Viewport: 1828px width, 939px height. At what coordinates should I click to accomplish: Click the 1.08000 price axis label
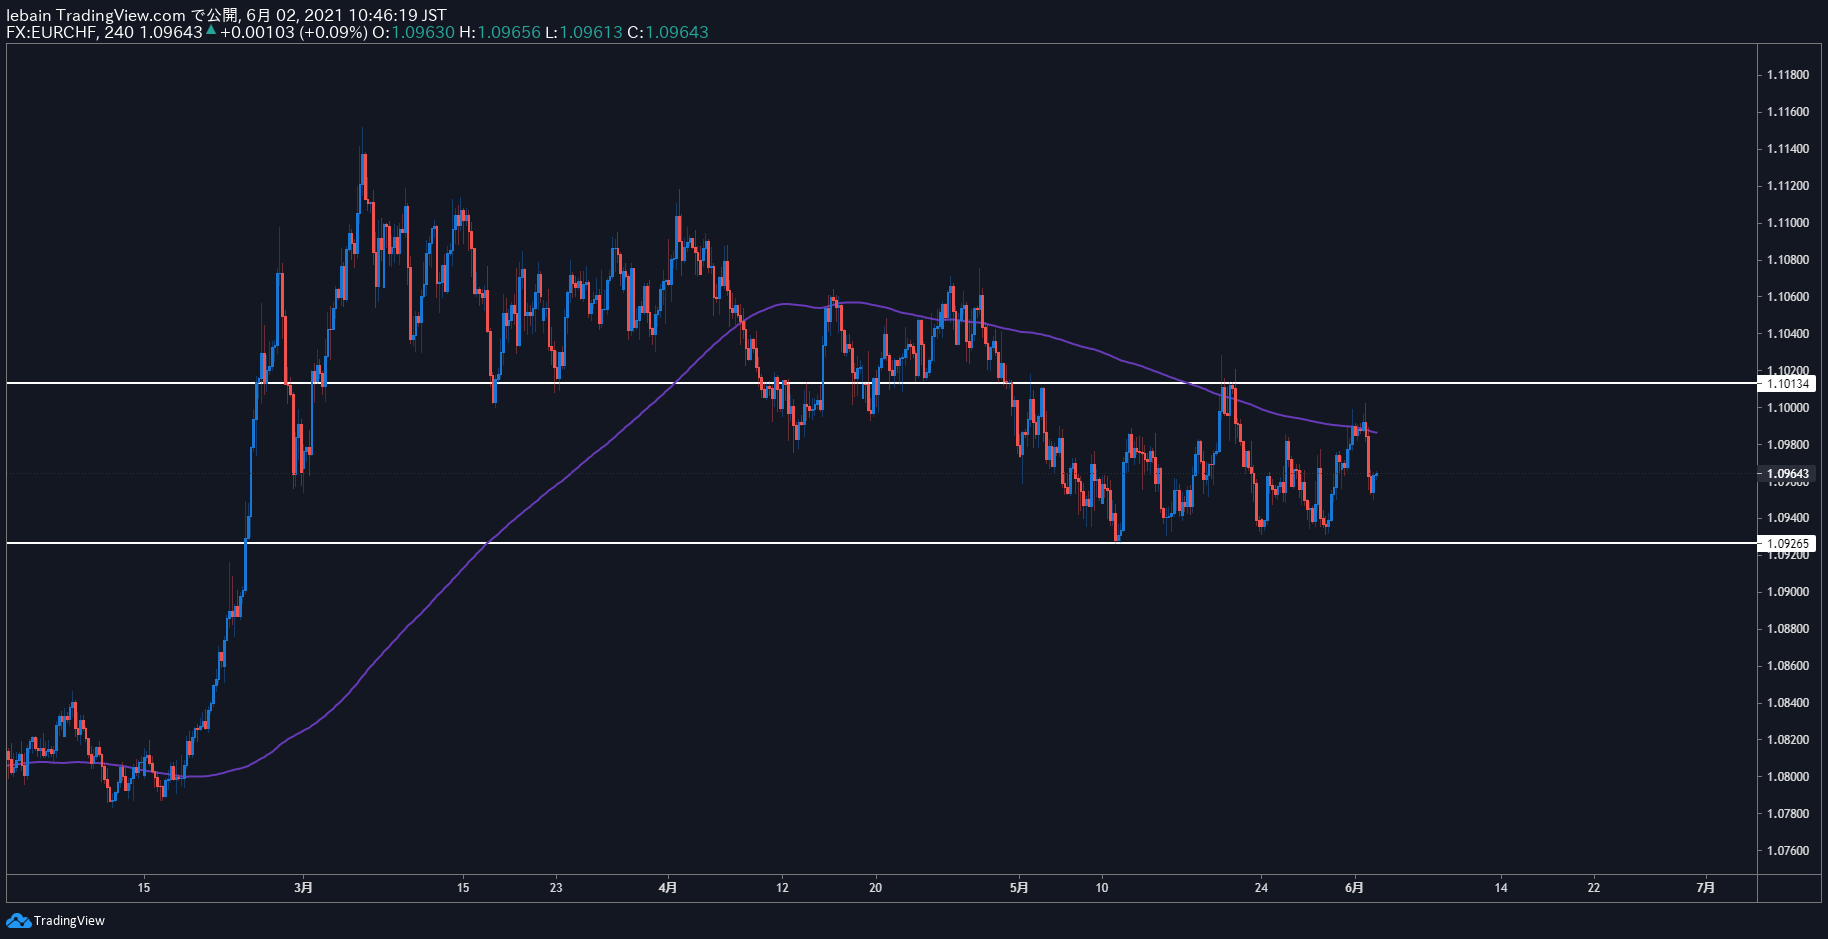(1788, 777)
